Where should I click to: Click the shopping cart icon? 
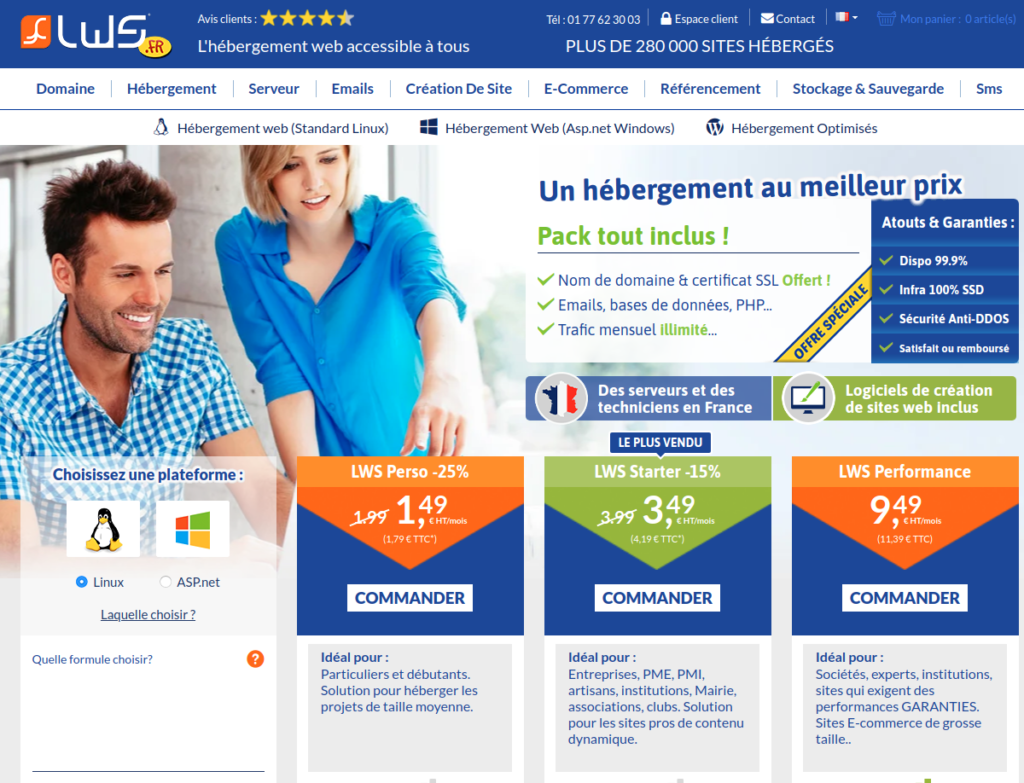pos(886,18)
